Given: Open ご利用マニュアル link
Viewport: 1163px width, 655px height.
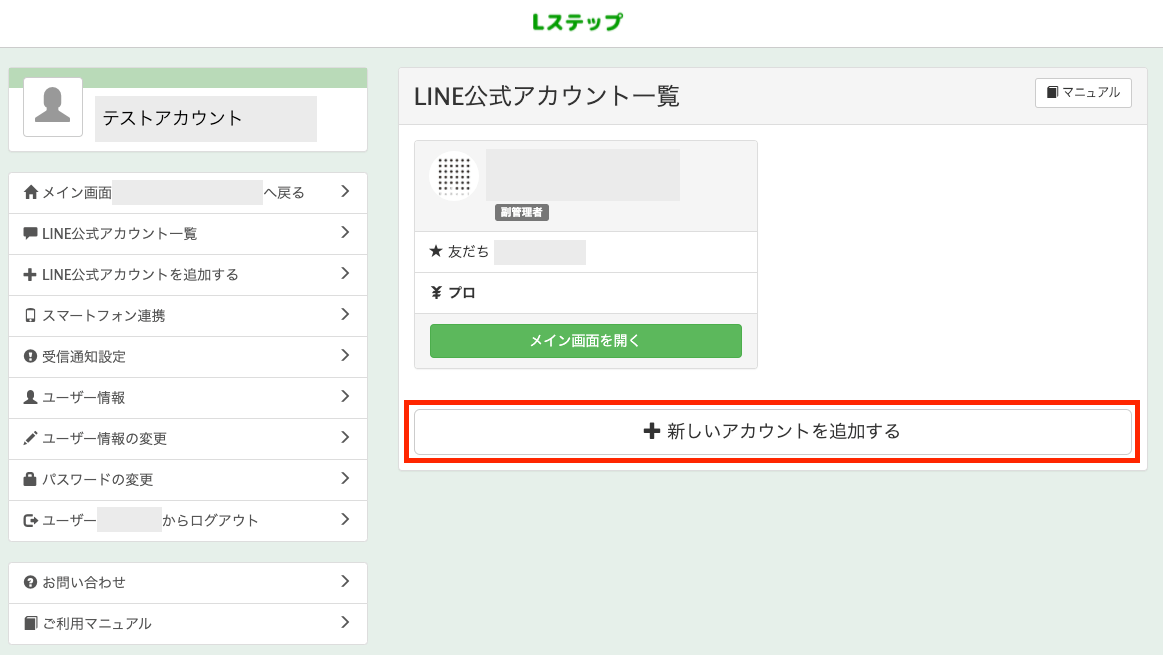Looking at the screenshot, I should (x=188, y=623).
